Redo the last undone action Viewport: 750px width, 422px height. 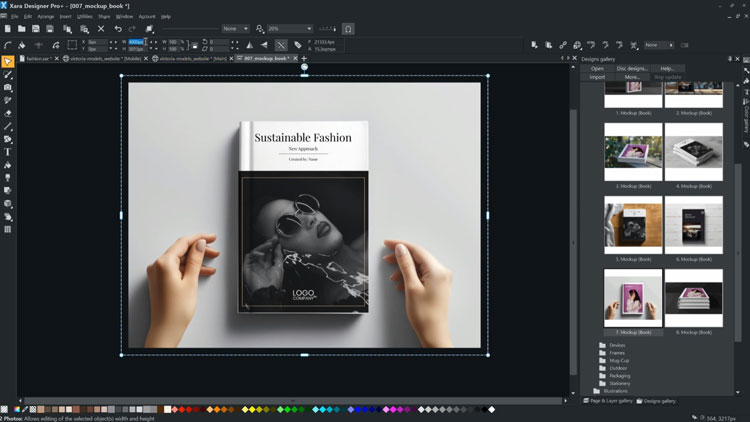click(132, 29)
